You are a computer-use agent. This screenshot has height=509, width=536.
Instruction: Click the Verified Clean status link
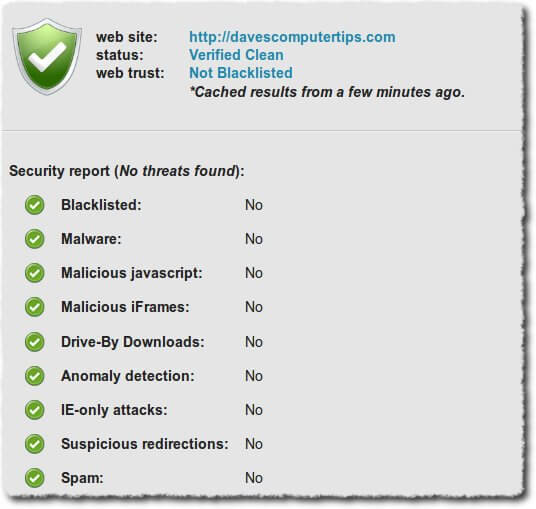tap(236, 55)
